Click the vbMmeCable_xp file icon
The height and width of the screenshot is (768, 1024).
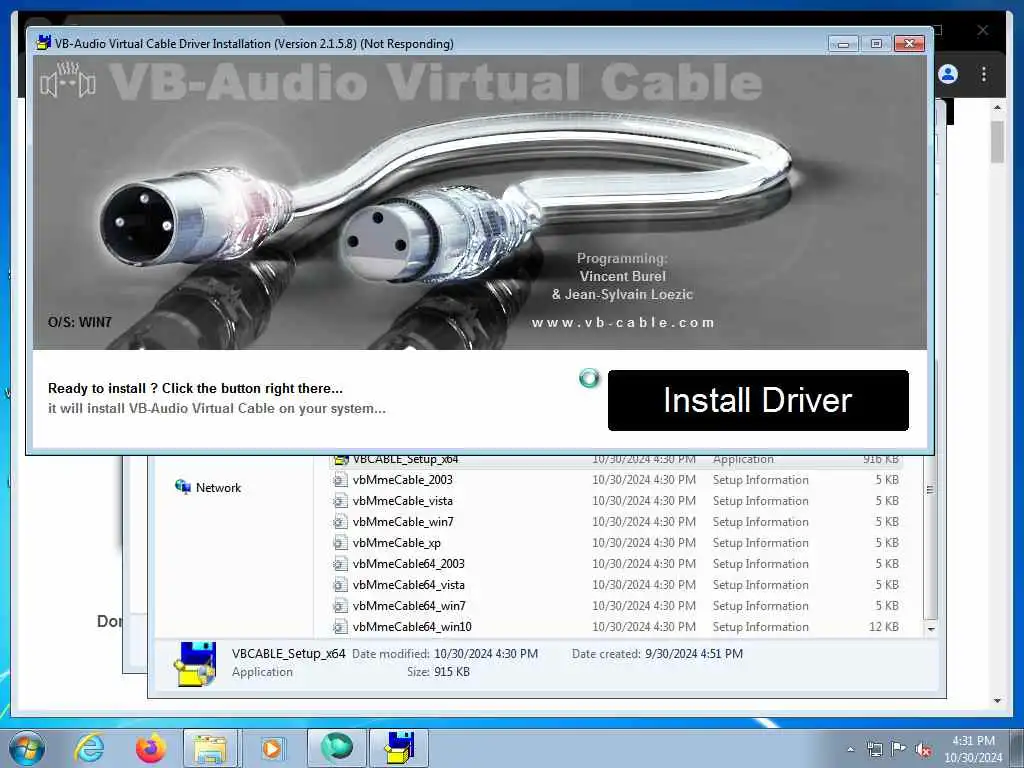coord(340,543)
